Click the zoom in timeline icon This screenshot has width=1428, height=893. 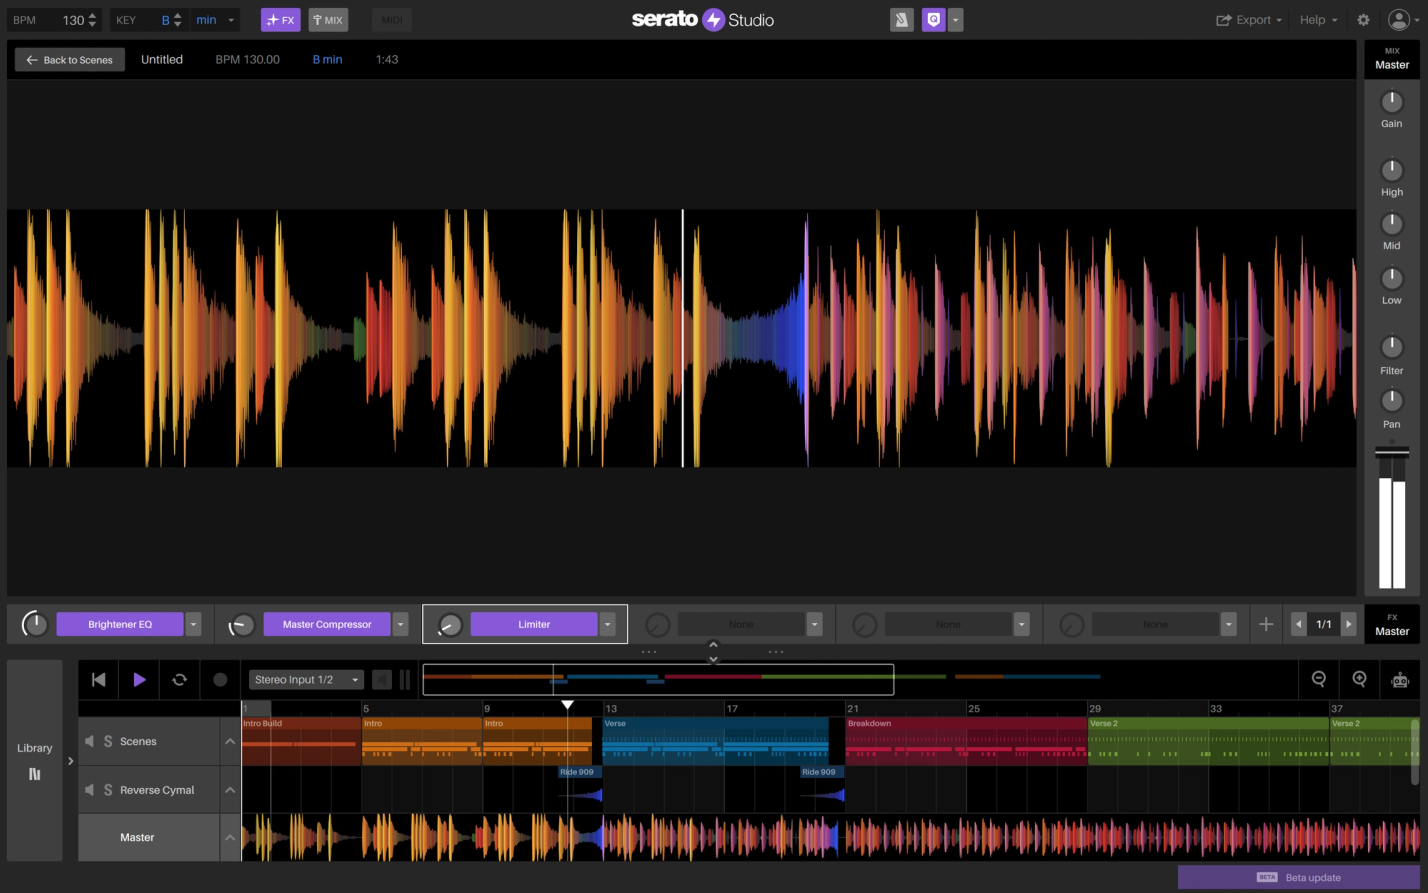point(1358,679)
